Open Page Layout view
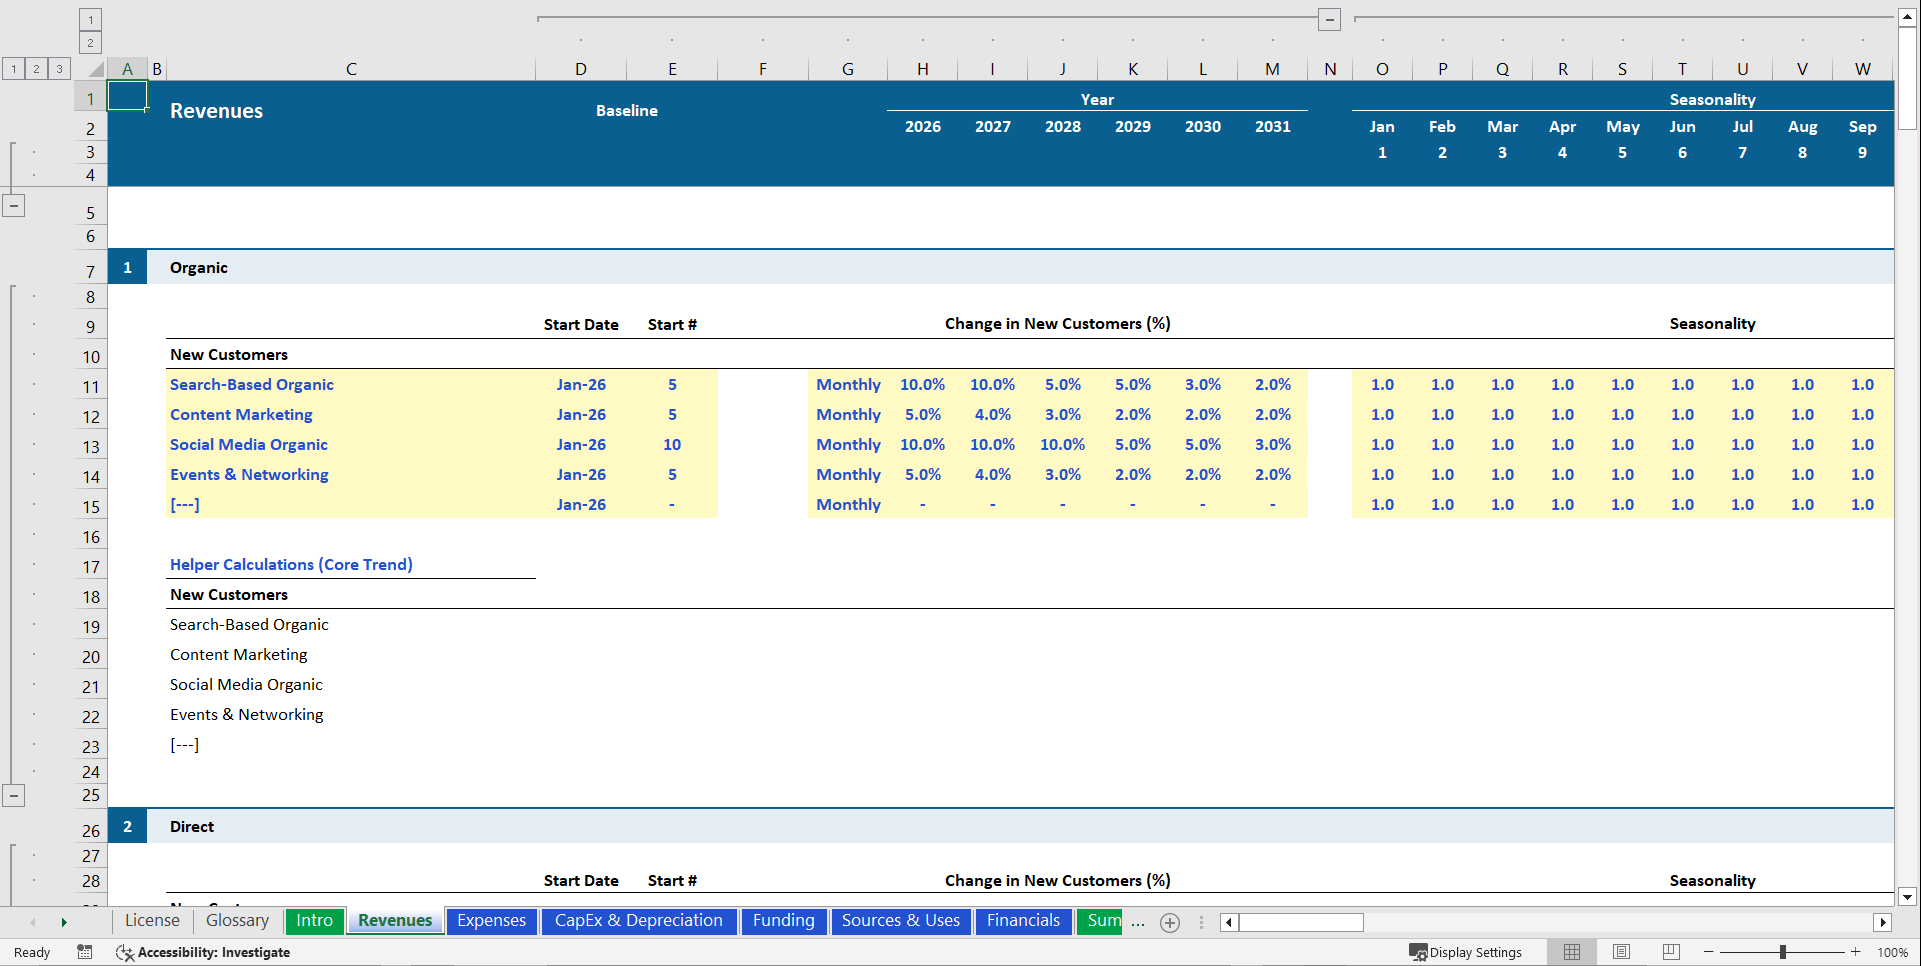Image resolution: width=1921 pixels, height=966 pixels. (x=1621, y=952)
